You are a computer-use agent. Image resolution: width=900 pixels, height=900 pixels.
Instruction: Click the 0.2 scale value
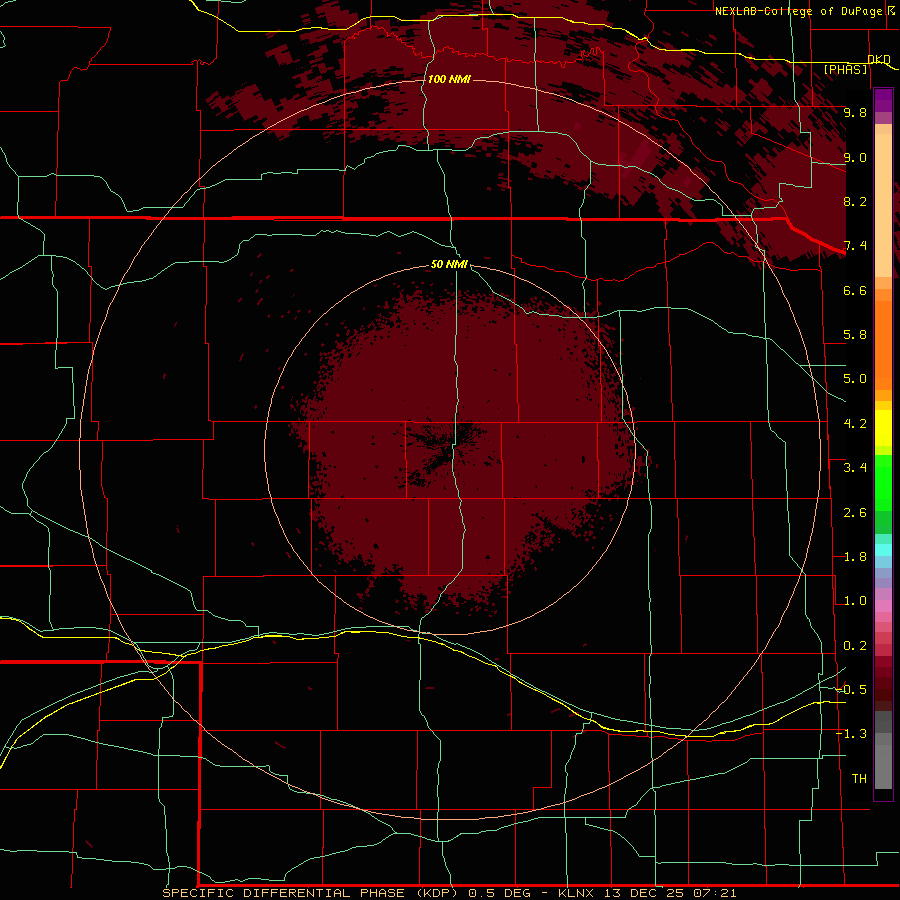[x=855, y=646]
